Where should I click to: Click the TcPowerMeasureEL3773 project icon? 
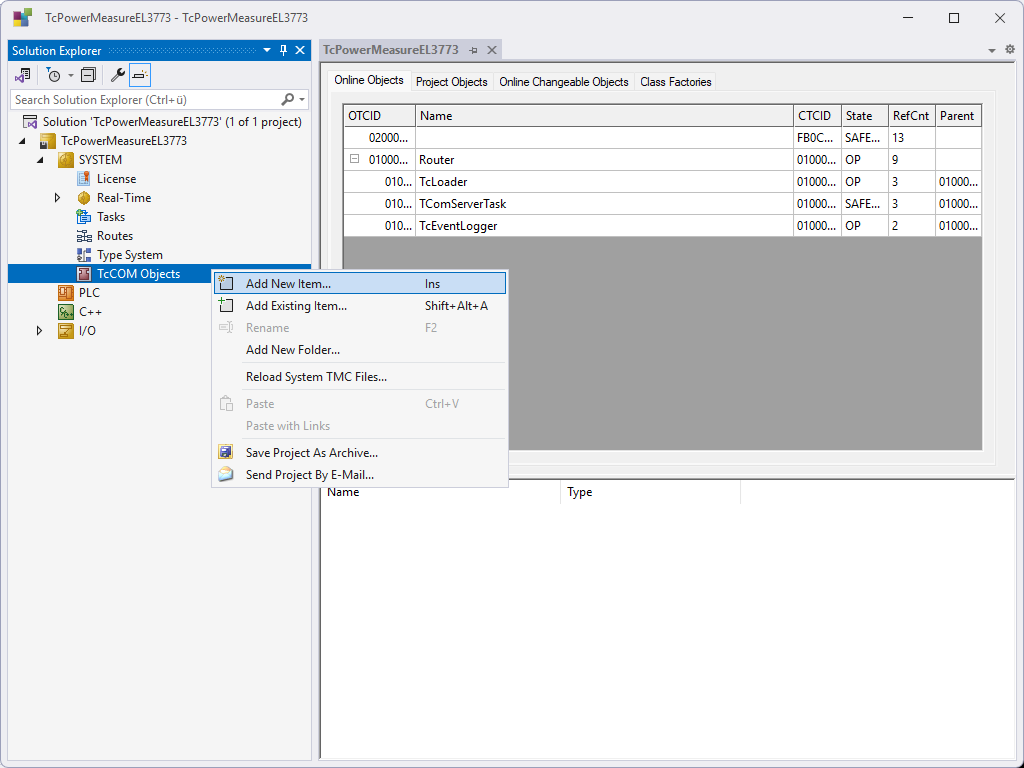click(47, 141)
